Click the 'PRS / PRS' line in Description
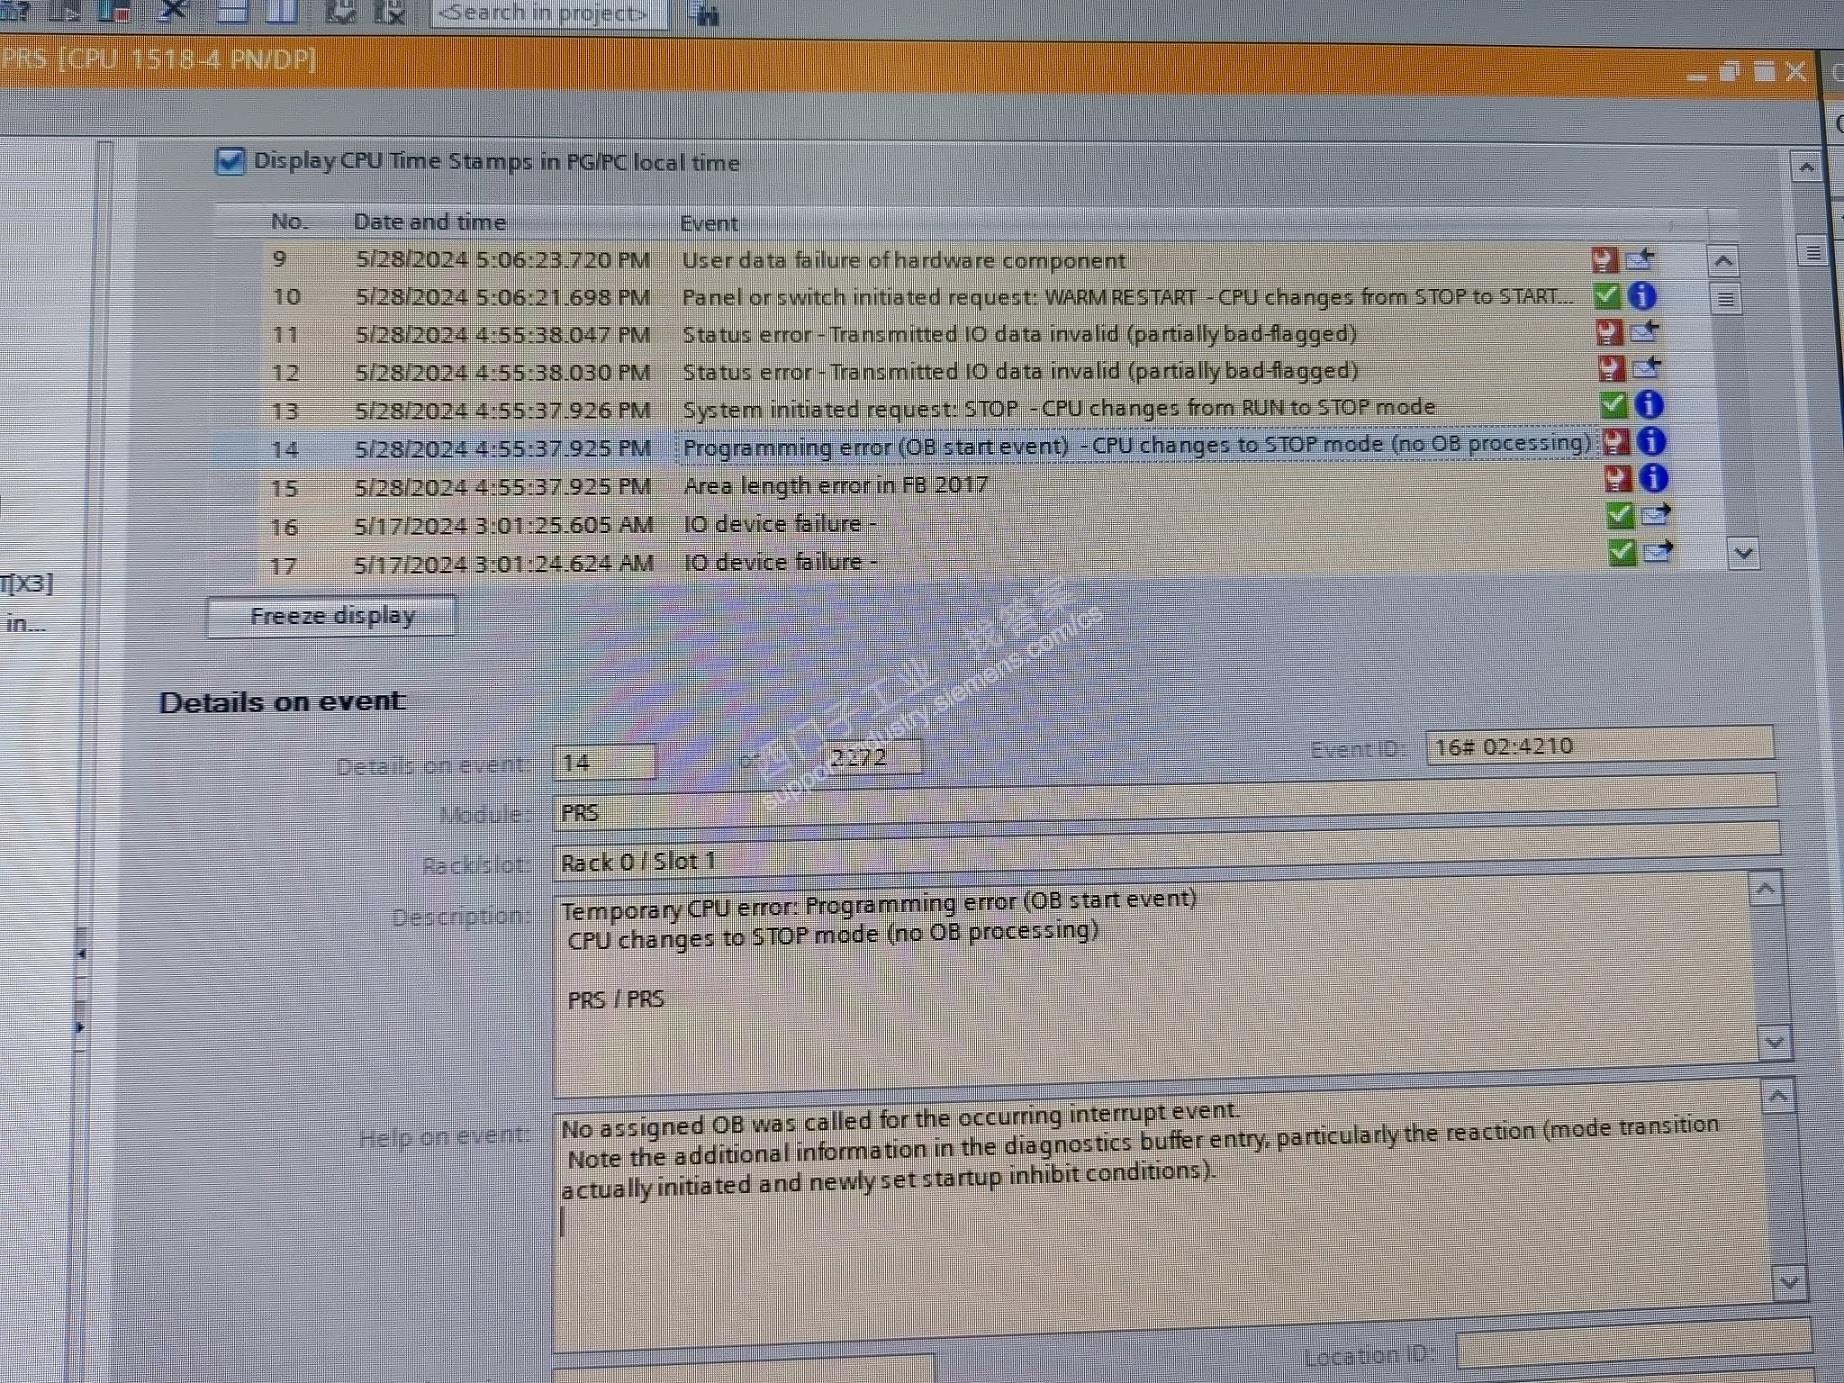Viewport: 1844px width, 1383px height. click(615, 999)
